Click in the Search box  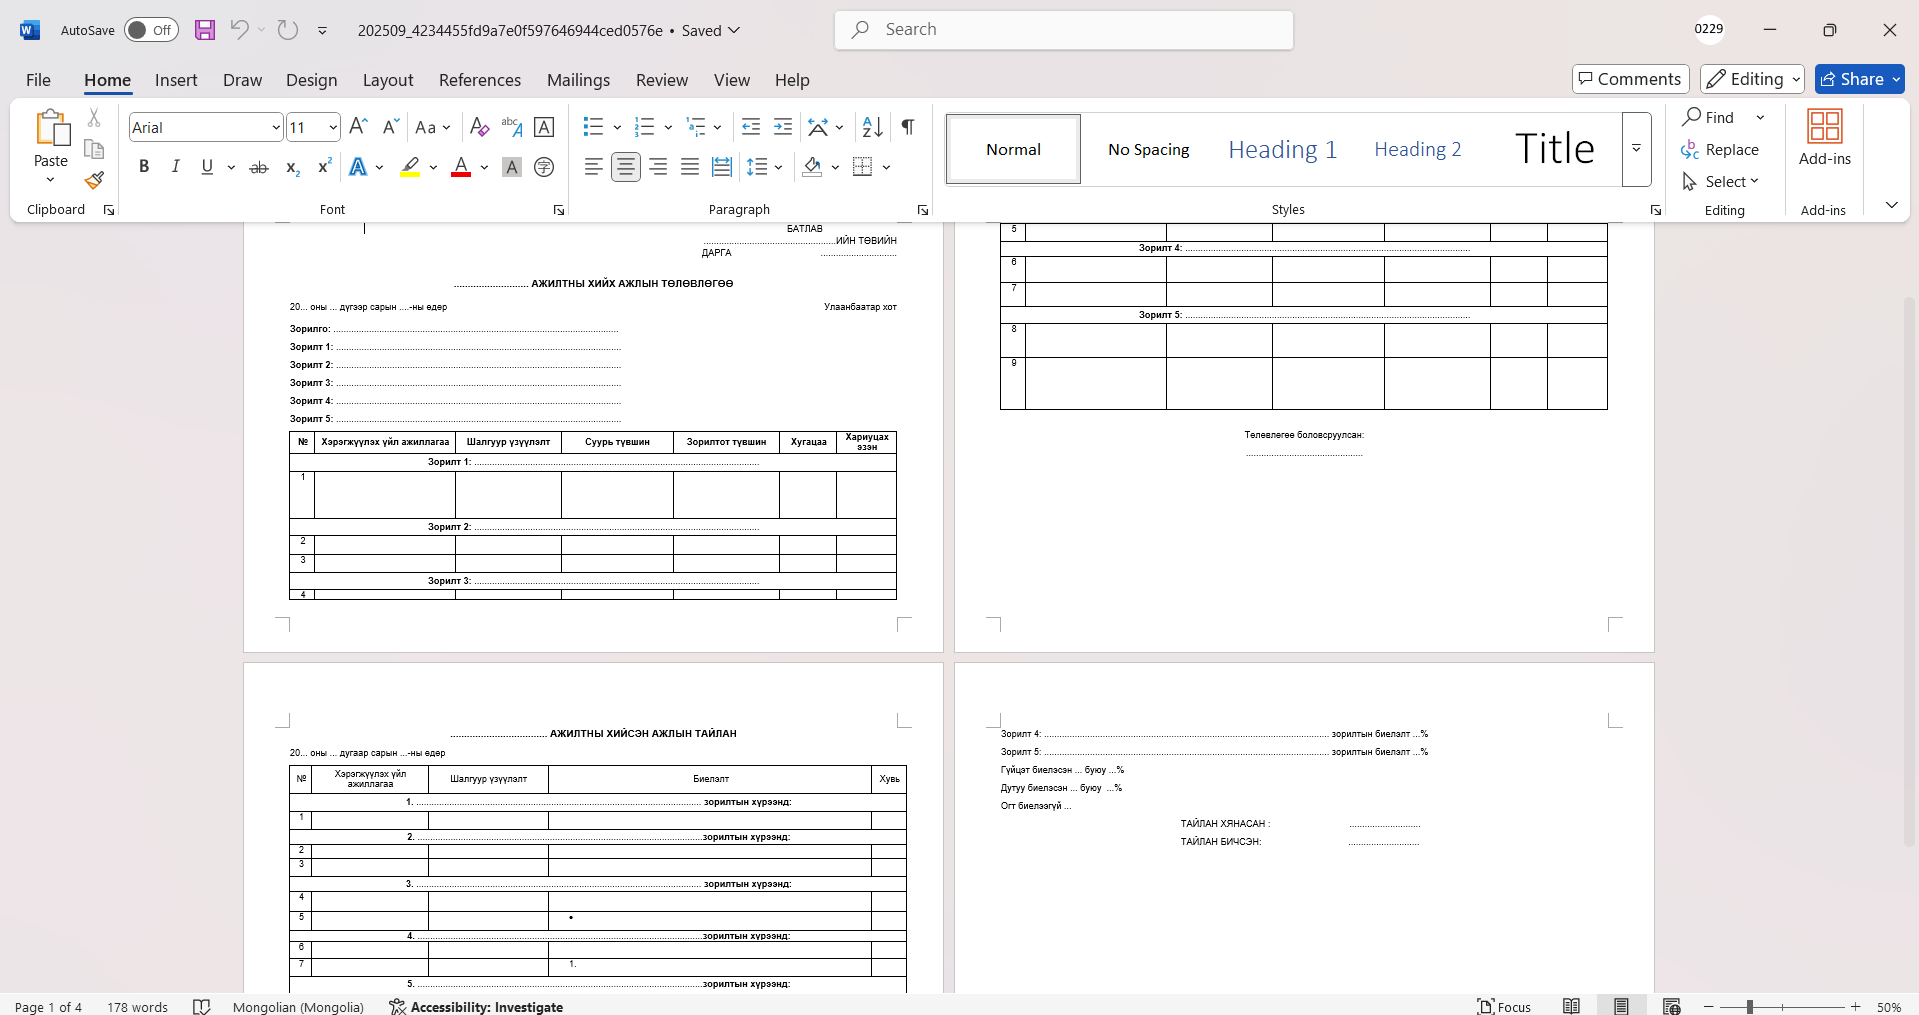(x=1063, y=30)
